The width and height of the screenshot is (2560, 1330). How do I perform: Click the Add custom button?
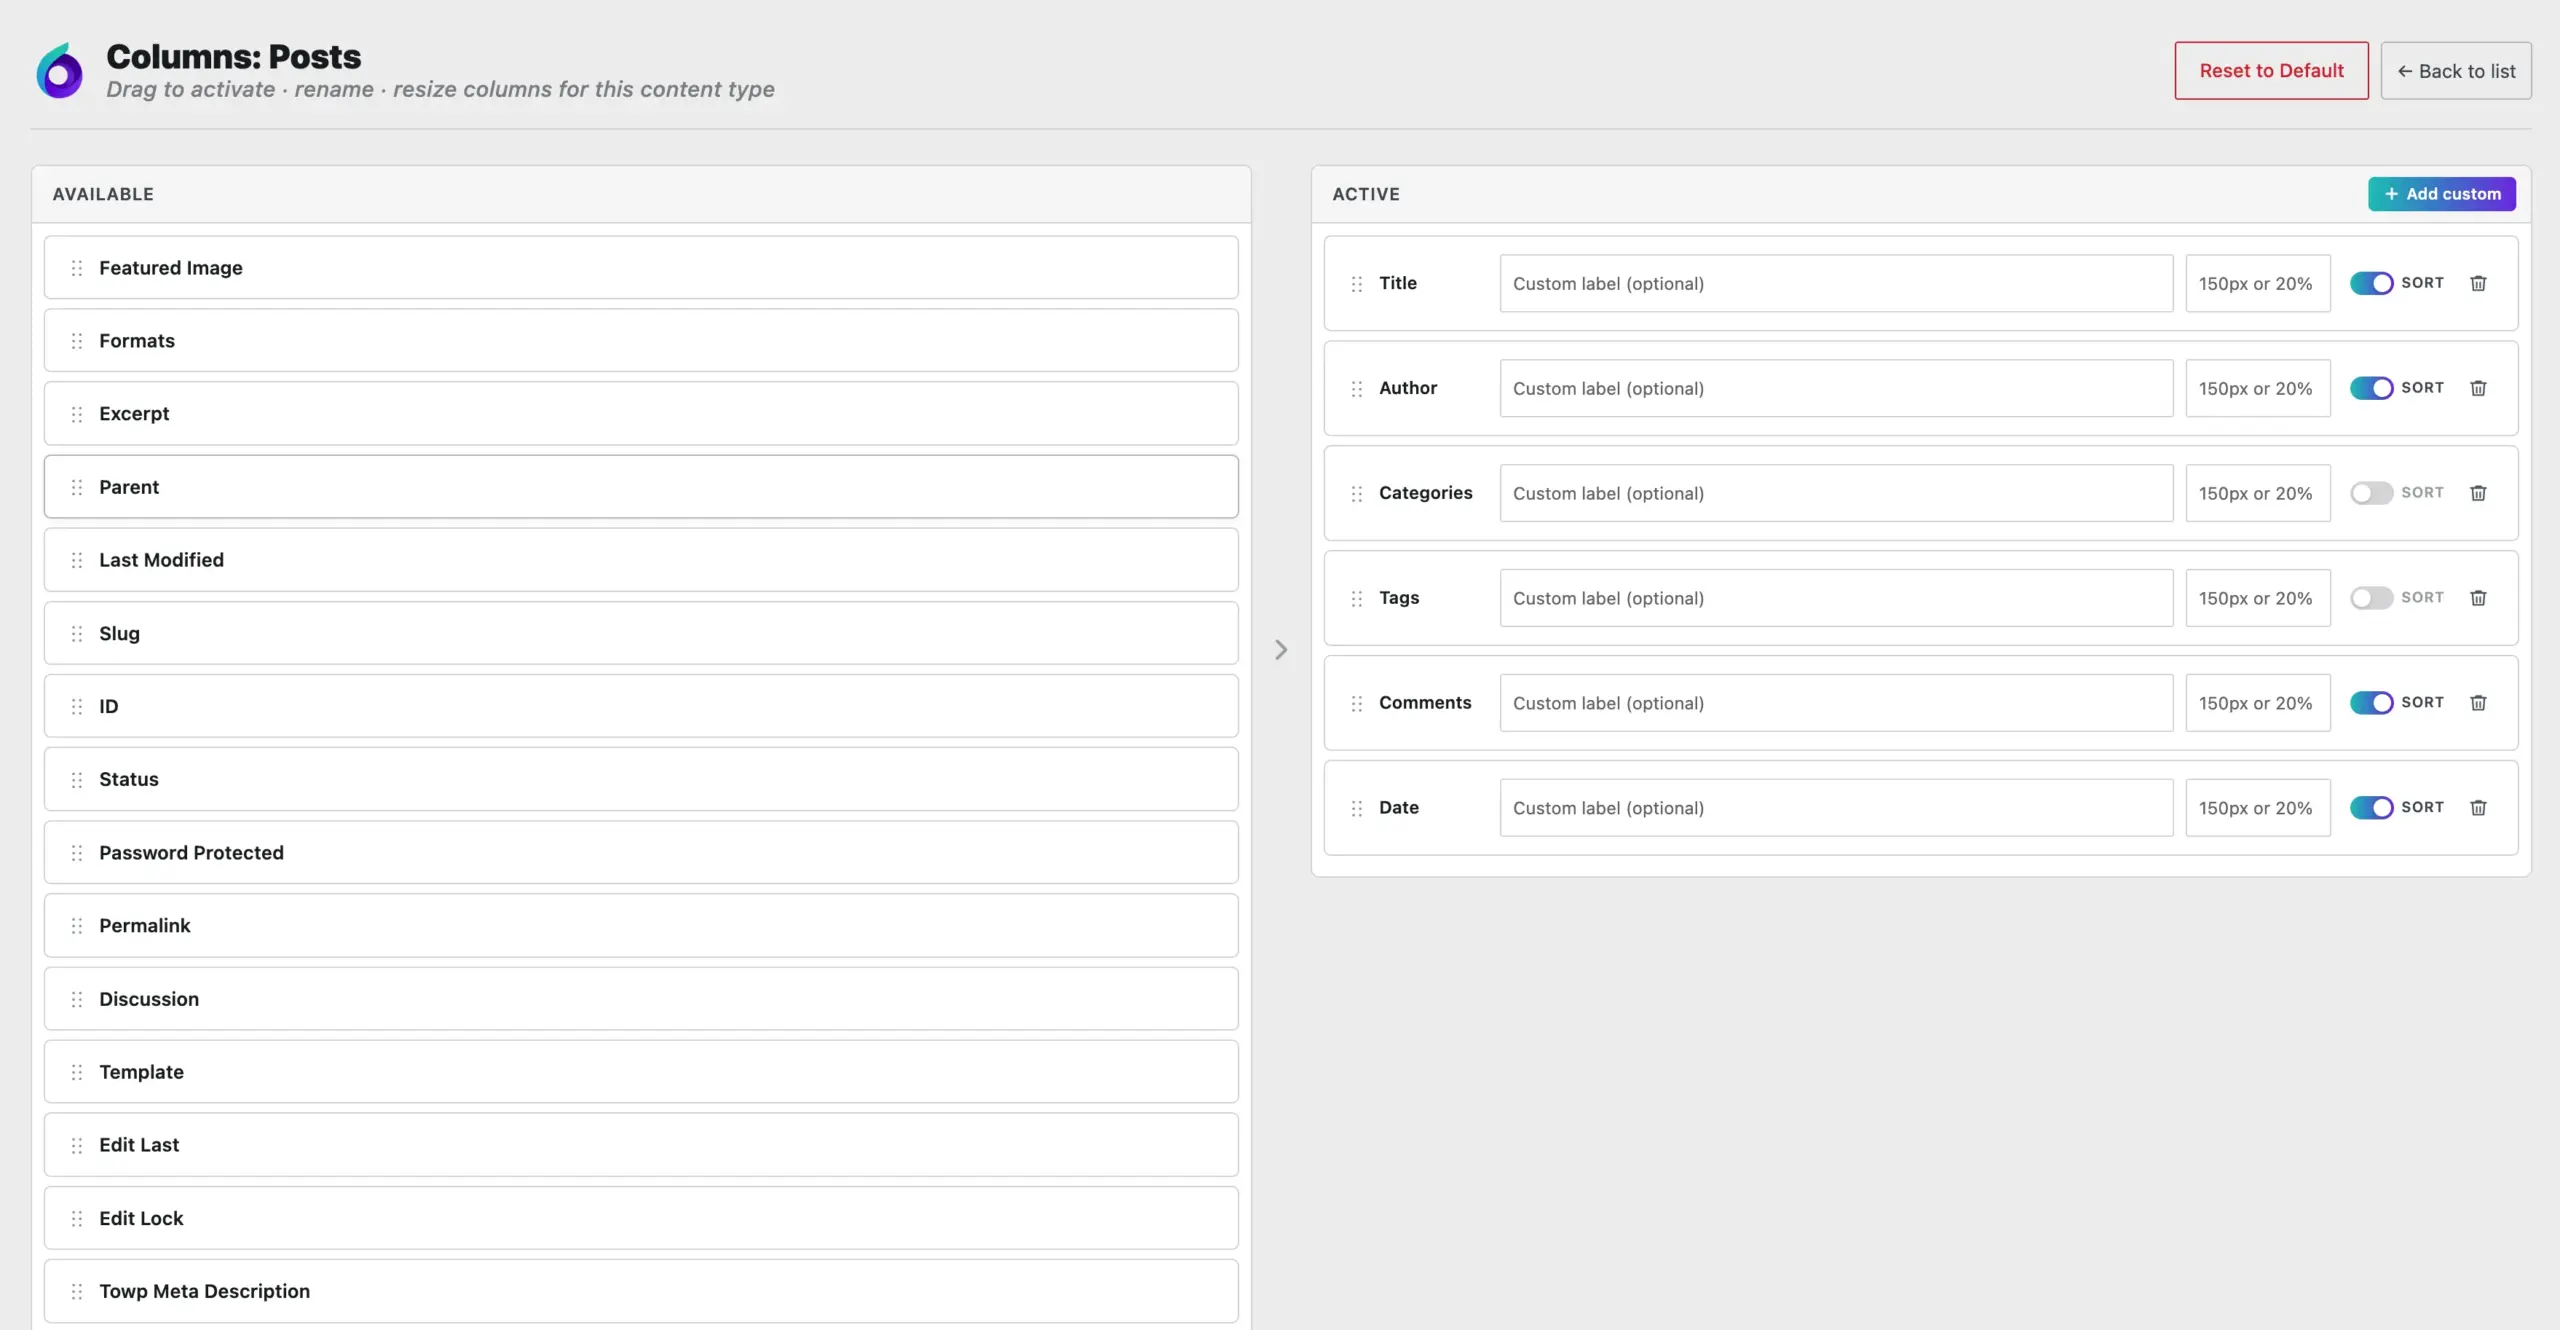[x=2442, y=194]
